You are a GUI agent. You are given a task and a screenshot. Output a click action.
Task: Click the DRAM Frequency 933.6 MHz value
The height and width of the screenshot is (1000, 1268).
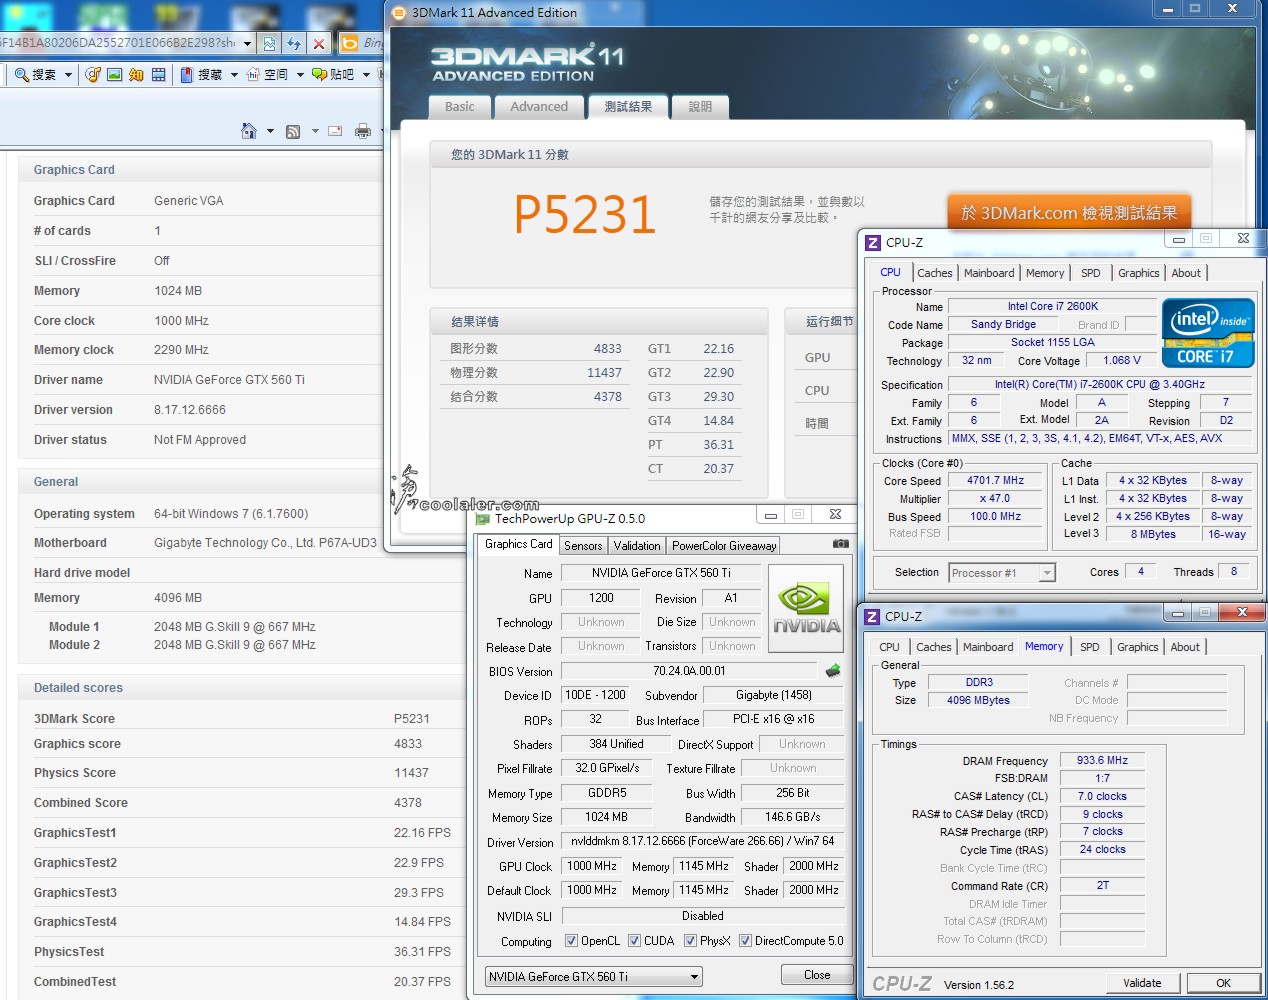[x=1102, y=761]
